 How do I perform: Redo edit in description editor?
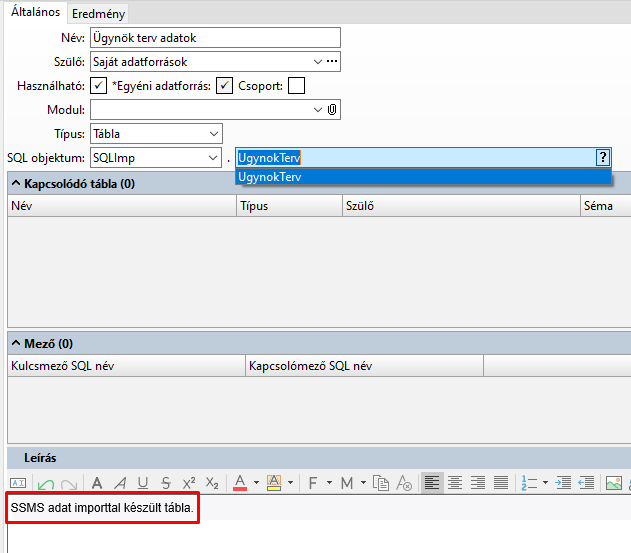tap(69, 483)
